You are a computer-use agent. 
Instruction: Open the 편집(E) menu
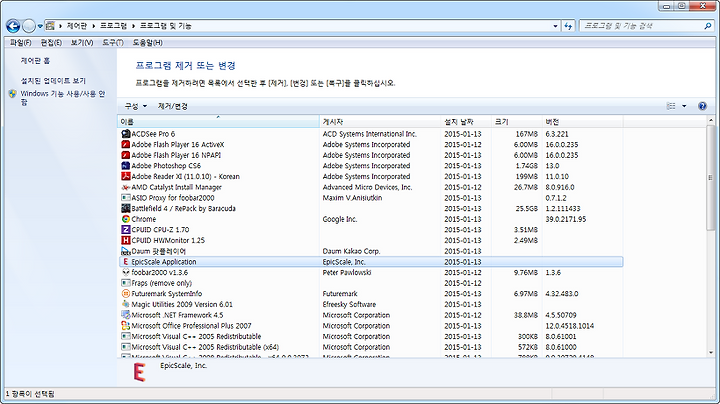coord(51,43)
